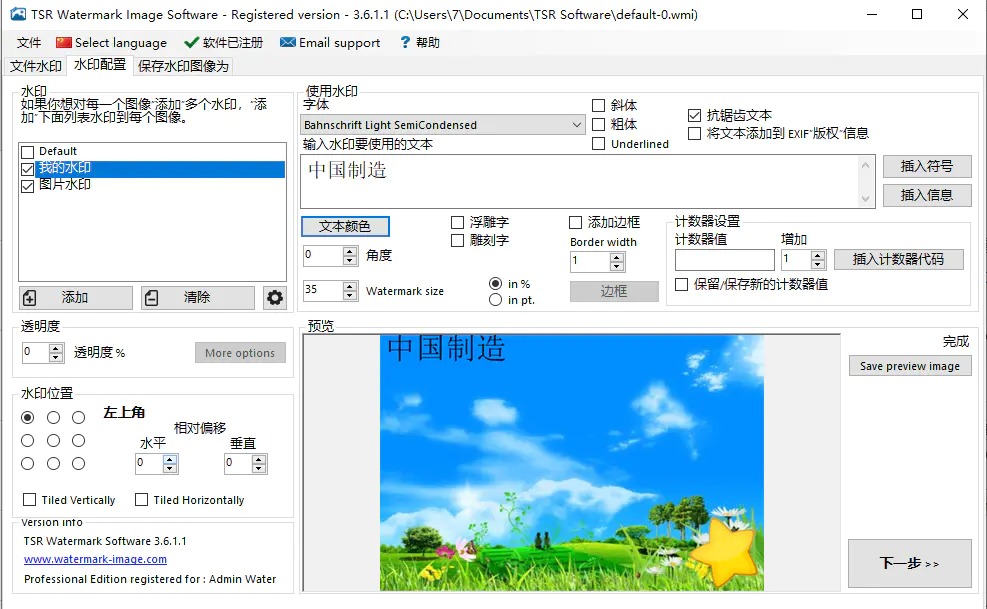
Task: Open the 文本颜色 color picker
Action: [x=345, y=226]
